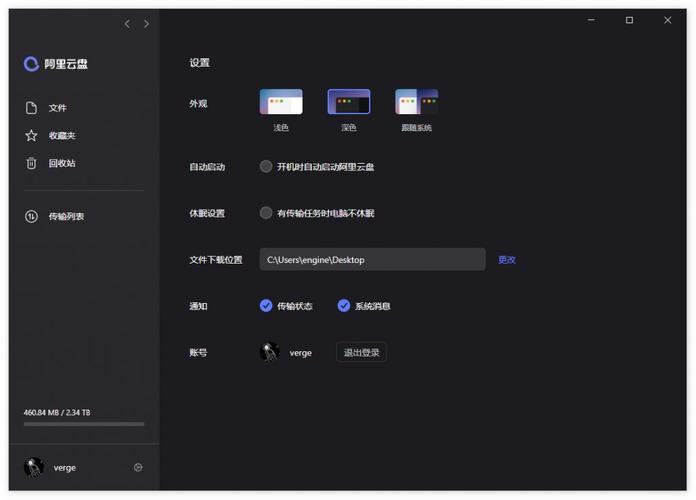Uncheck 系统消息 notification checkbox

tap(344, 306)
